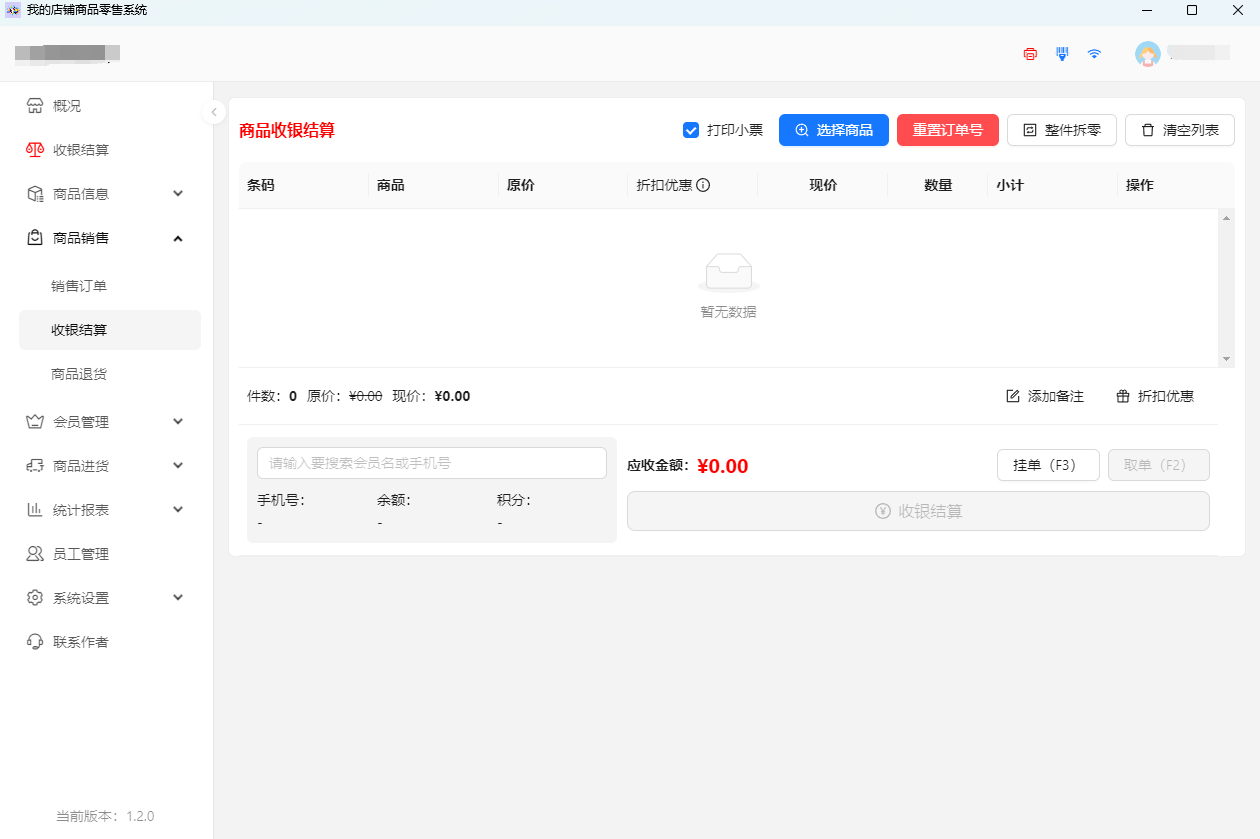Click the info icon beside 折扣优惠 column
The height and width of the screenshot is (839, 1260).
[x=703, y=185]
